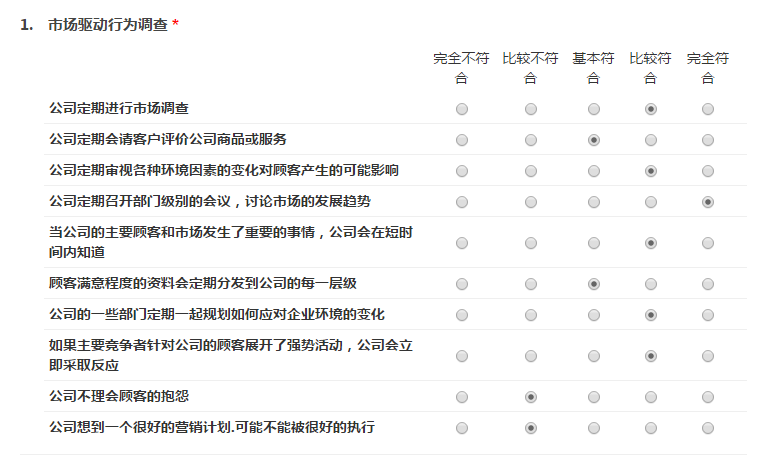This screenshot has width=778, height=474.
Task: Select 基本符合 for 公司定期审视各种环境因素 row
Action: (x=594, y=171)
